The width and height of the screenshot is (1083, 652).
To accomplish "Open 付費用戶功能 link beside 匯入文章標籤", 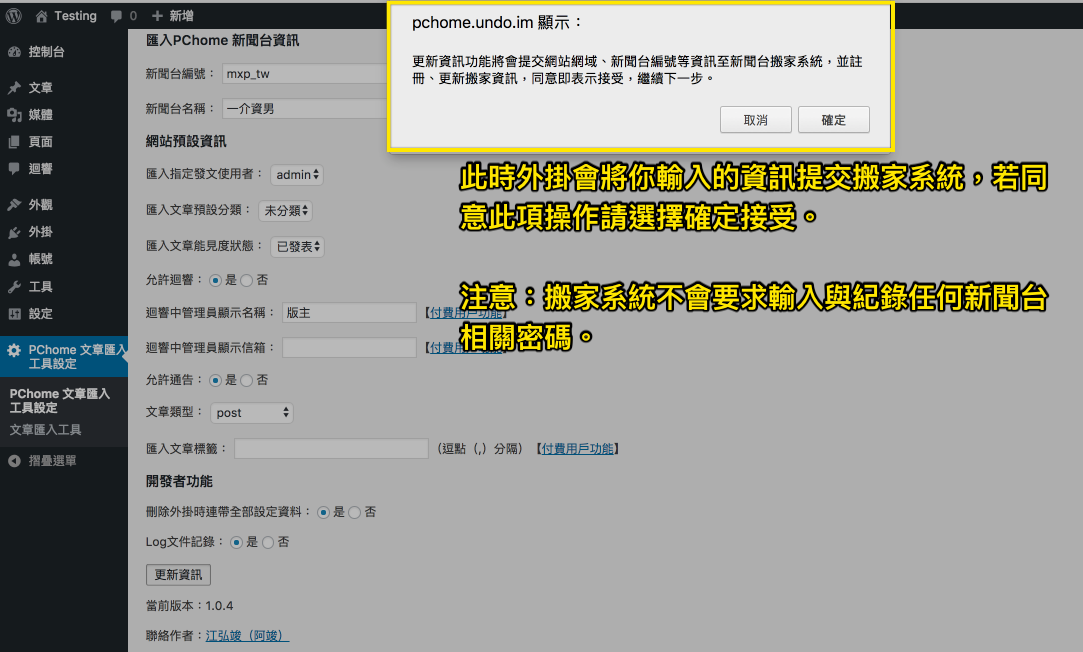I will [x=577, y=449].
